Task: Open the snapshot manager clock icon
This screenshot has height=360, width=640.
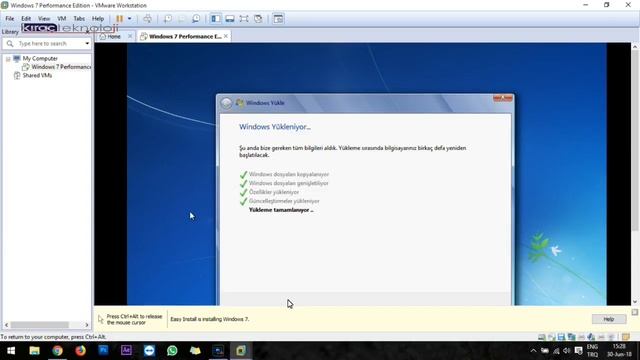Action: [196, 19]
